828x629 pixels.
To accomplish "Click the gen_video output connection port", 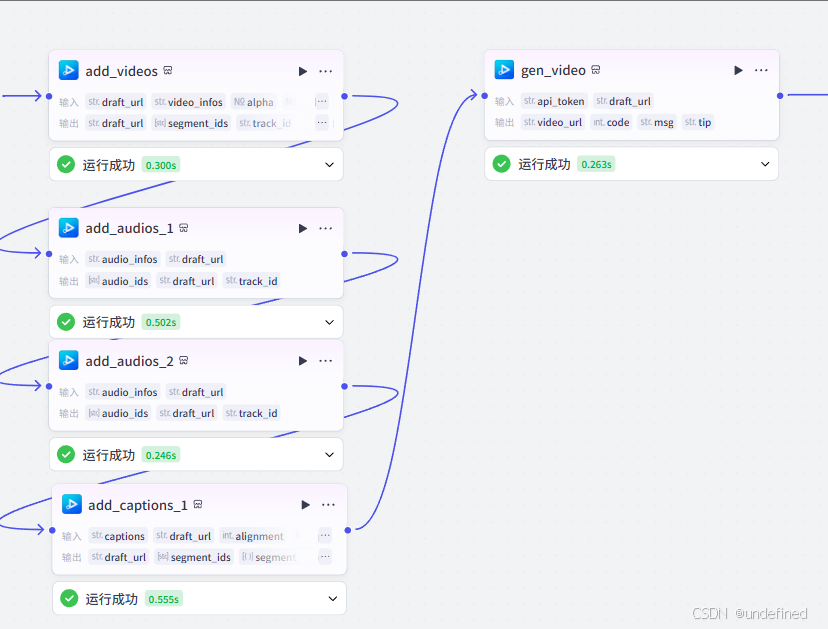I will click(x=780, y=96).
